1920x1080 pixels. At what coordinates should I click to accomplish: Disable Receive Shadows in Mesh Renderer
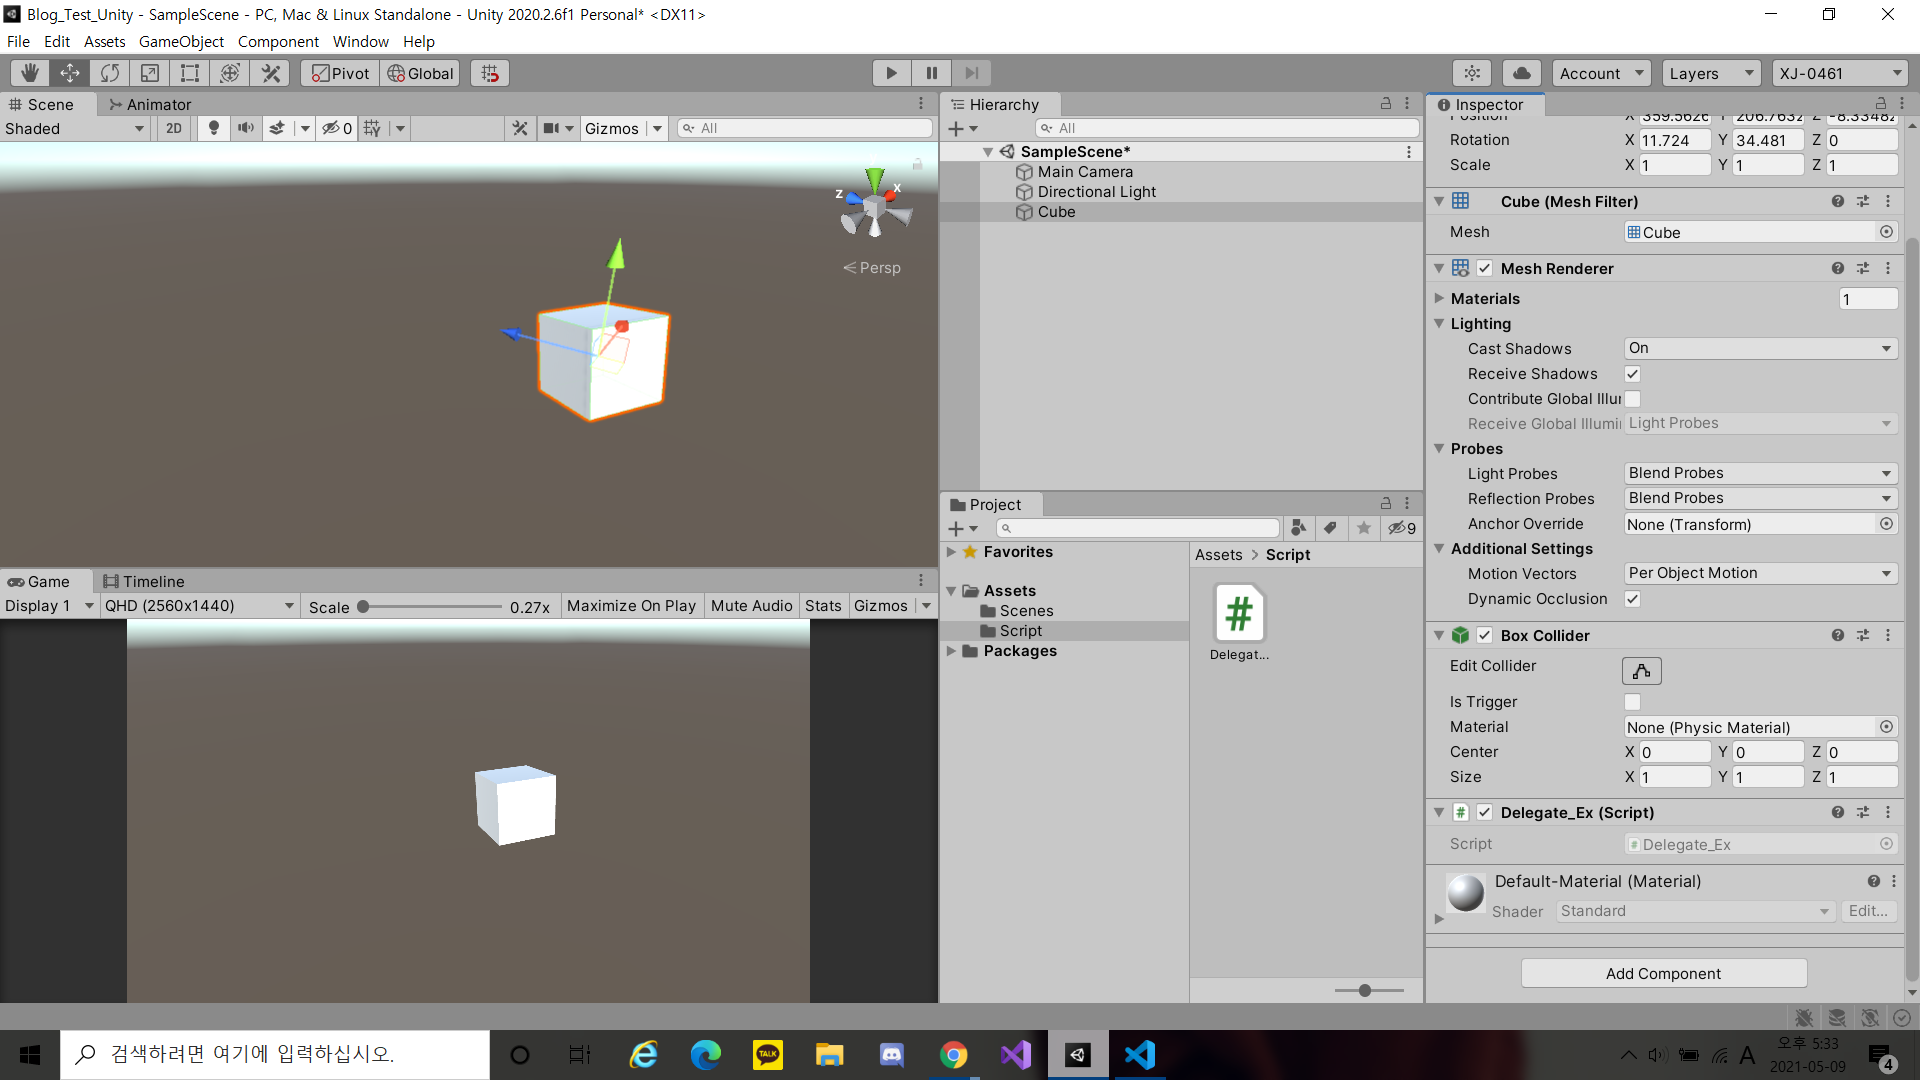(x=1632, y=373)
